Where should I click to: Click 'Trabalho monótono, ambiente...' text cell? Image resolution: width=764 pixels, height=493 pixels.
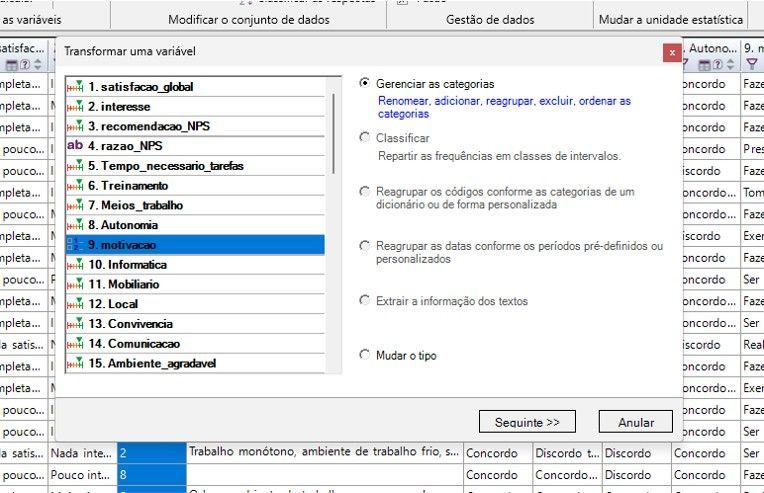pos(325,453)
